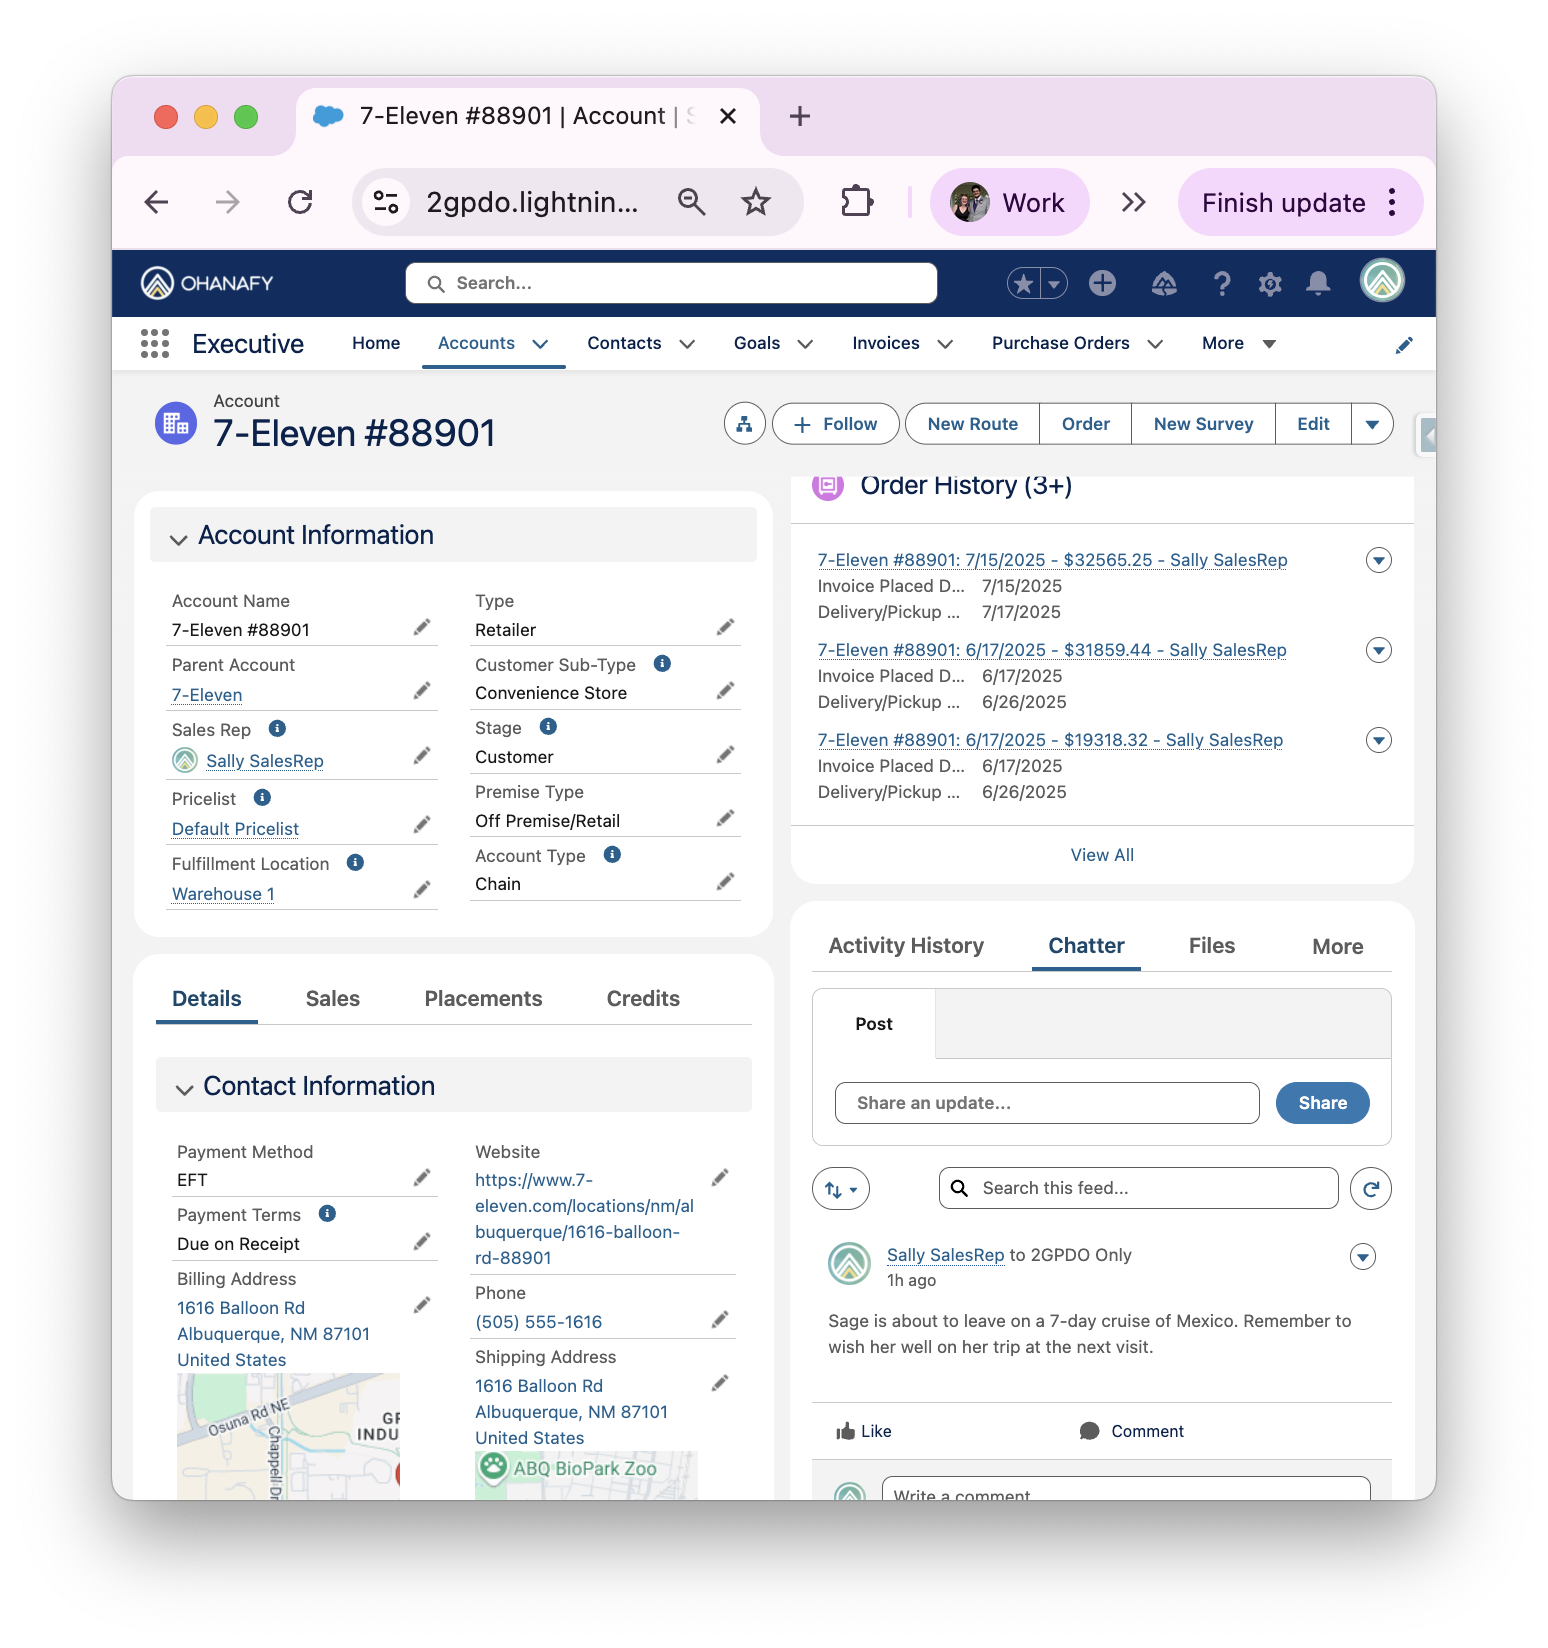This screenshot has width=1548, height=1648.
Task: Click the Share button in Chatter
Action: point(1322,1103)
